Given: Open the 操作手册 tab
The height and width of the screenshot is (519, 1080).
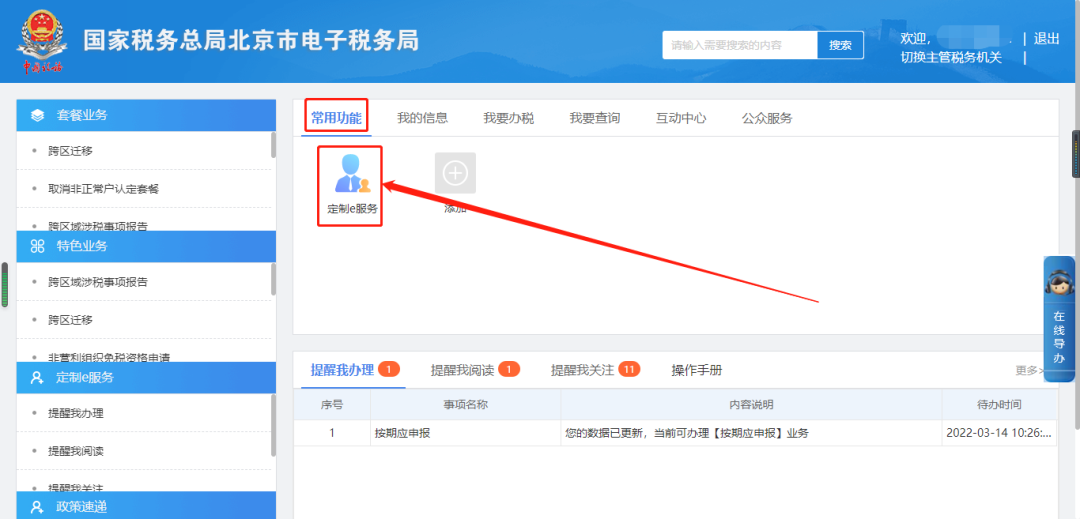Looking at the screenshot, I should [696, 370].
